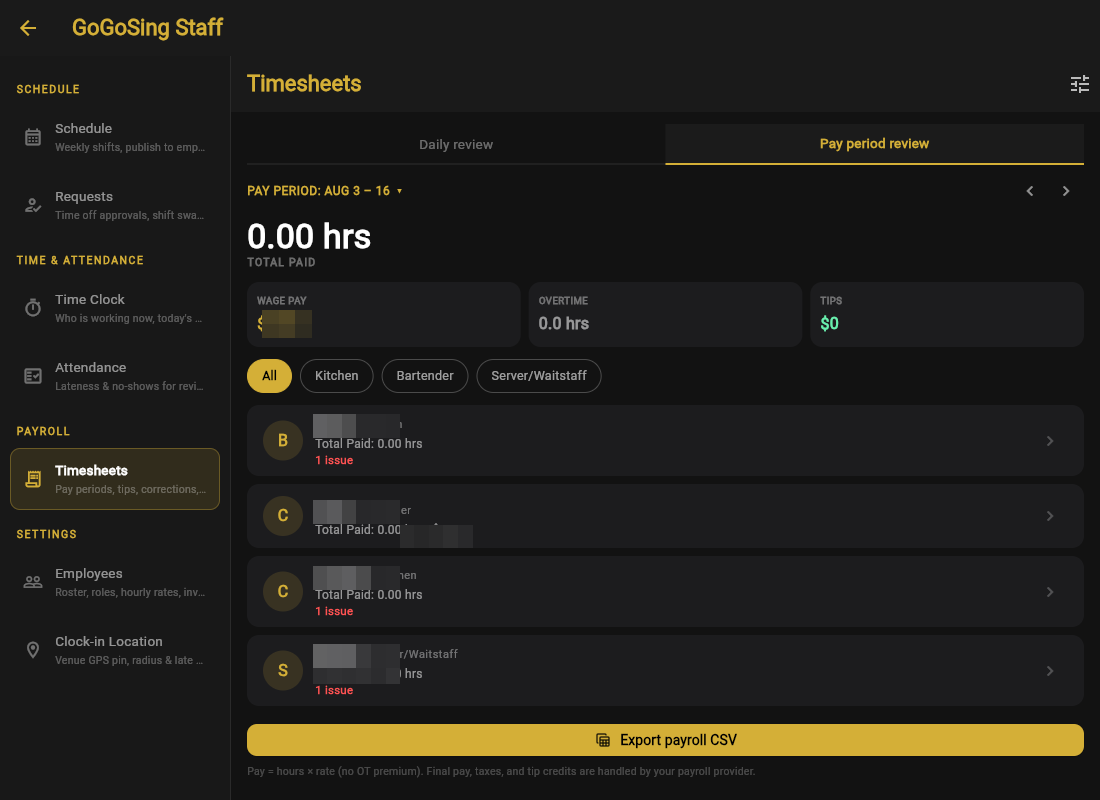The width and height of the screenshot is (1100, 800).
Task: Click "1 issue" on Server/Waitstaff row
Action: coord(334,691)
